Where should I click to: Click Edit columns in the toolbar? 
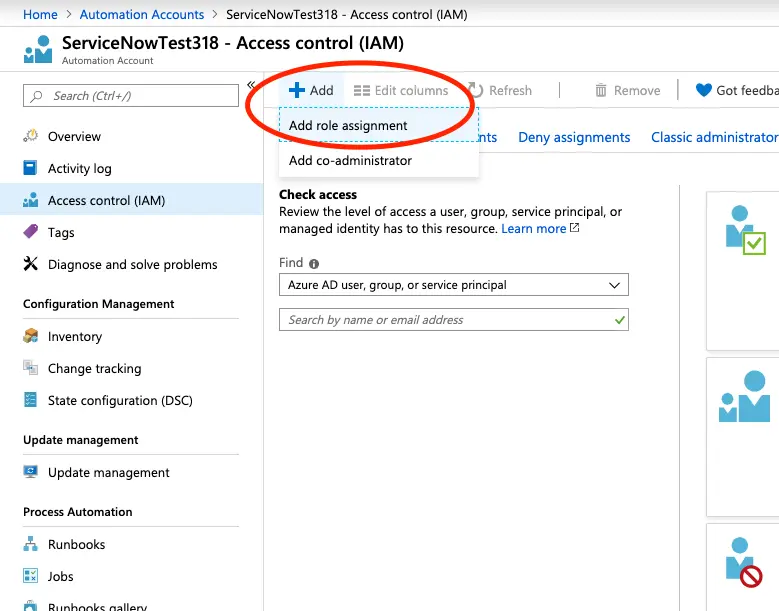coord(401,90)
